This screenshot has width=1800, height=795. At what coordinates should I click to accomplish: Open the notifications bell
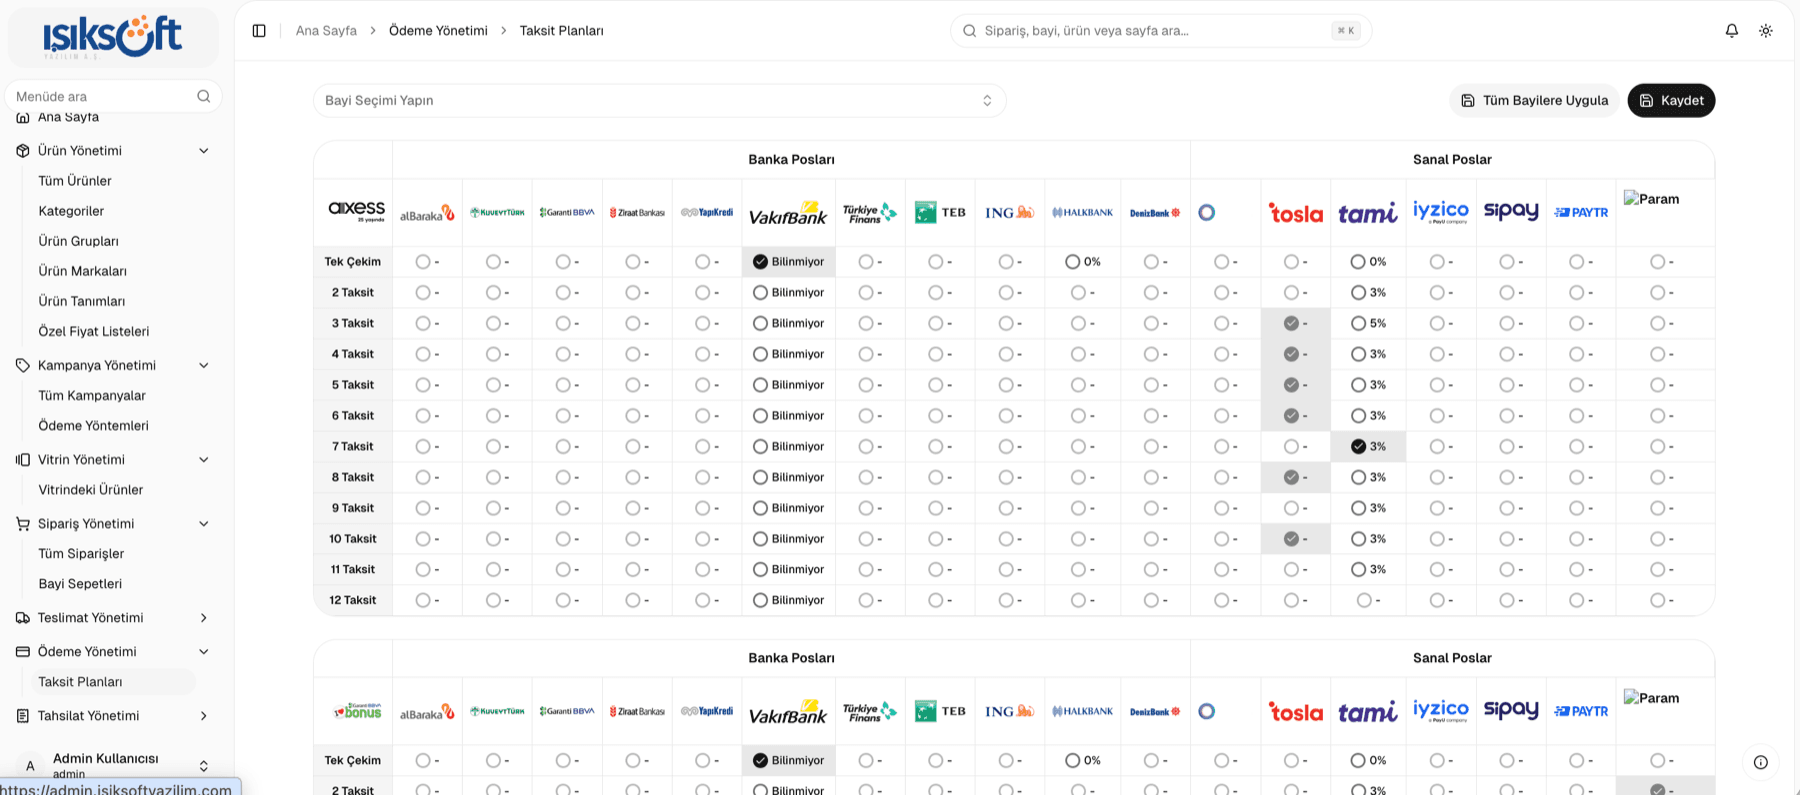1732,31
